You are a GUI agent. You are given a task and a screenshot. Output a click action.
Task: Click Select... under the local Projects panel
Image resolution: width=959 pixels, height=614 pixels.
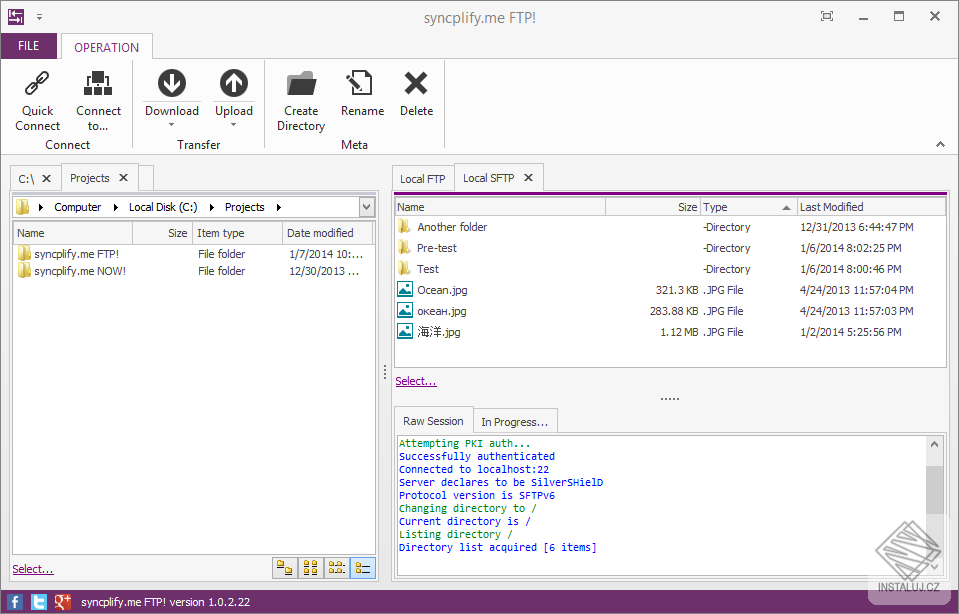click(x=31, y=568)
